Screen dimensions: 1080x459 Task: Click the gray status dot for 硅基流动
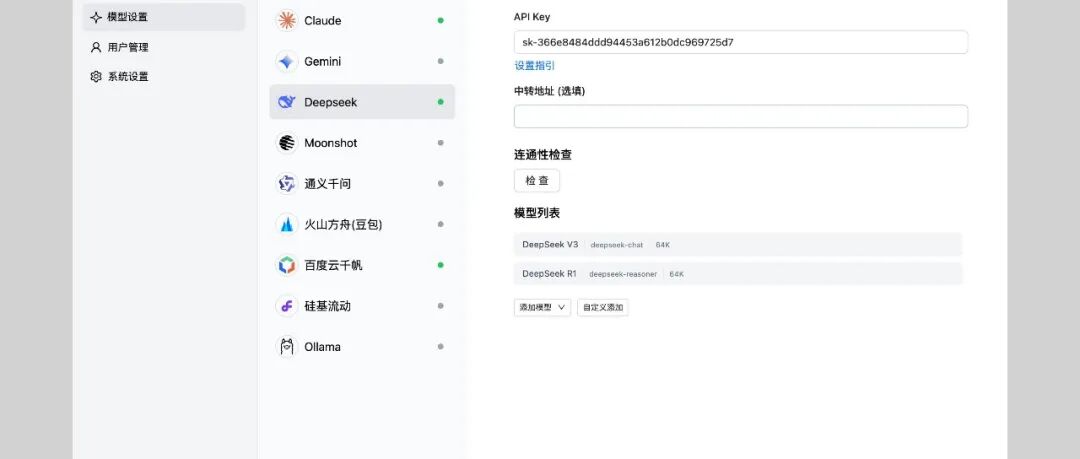[x=441, y=305]
